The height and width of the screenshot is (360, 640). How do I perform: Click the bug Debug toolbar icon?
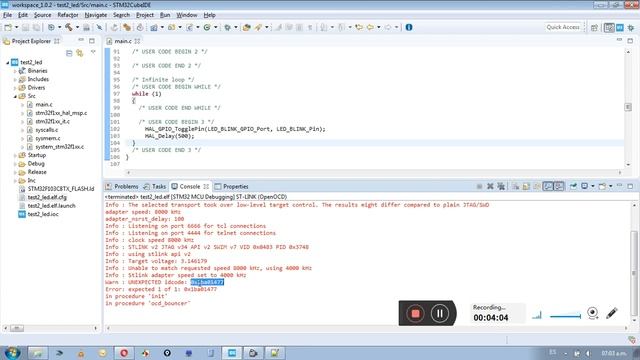(x=227, y=27)
